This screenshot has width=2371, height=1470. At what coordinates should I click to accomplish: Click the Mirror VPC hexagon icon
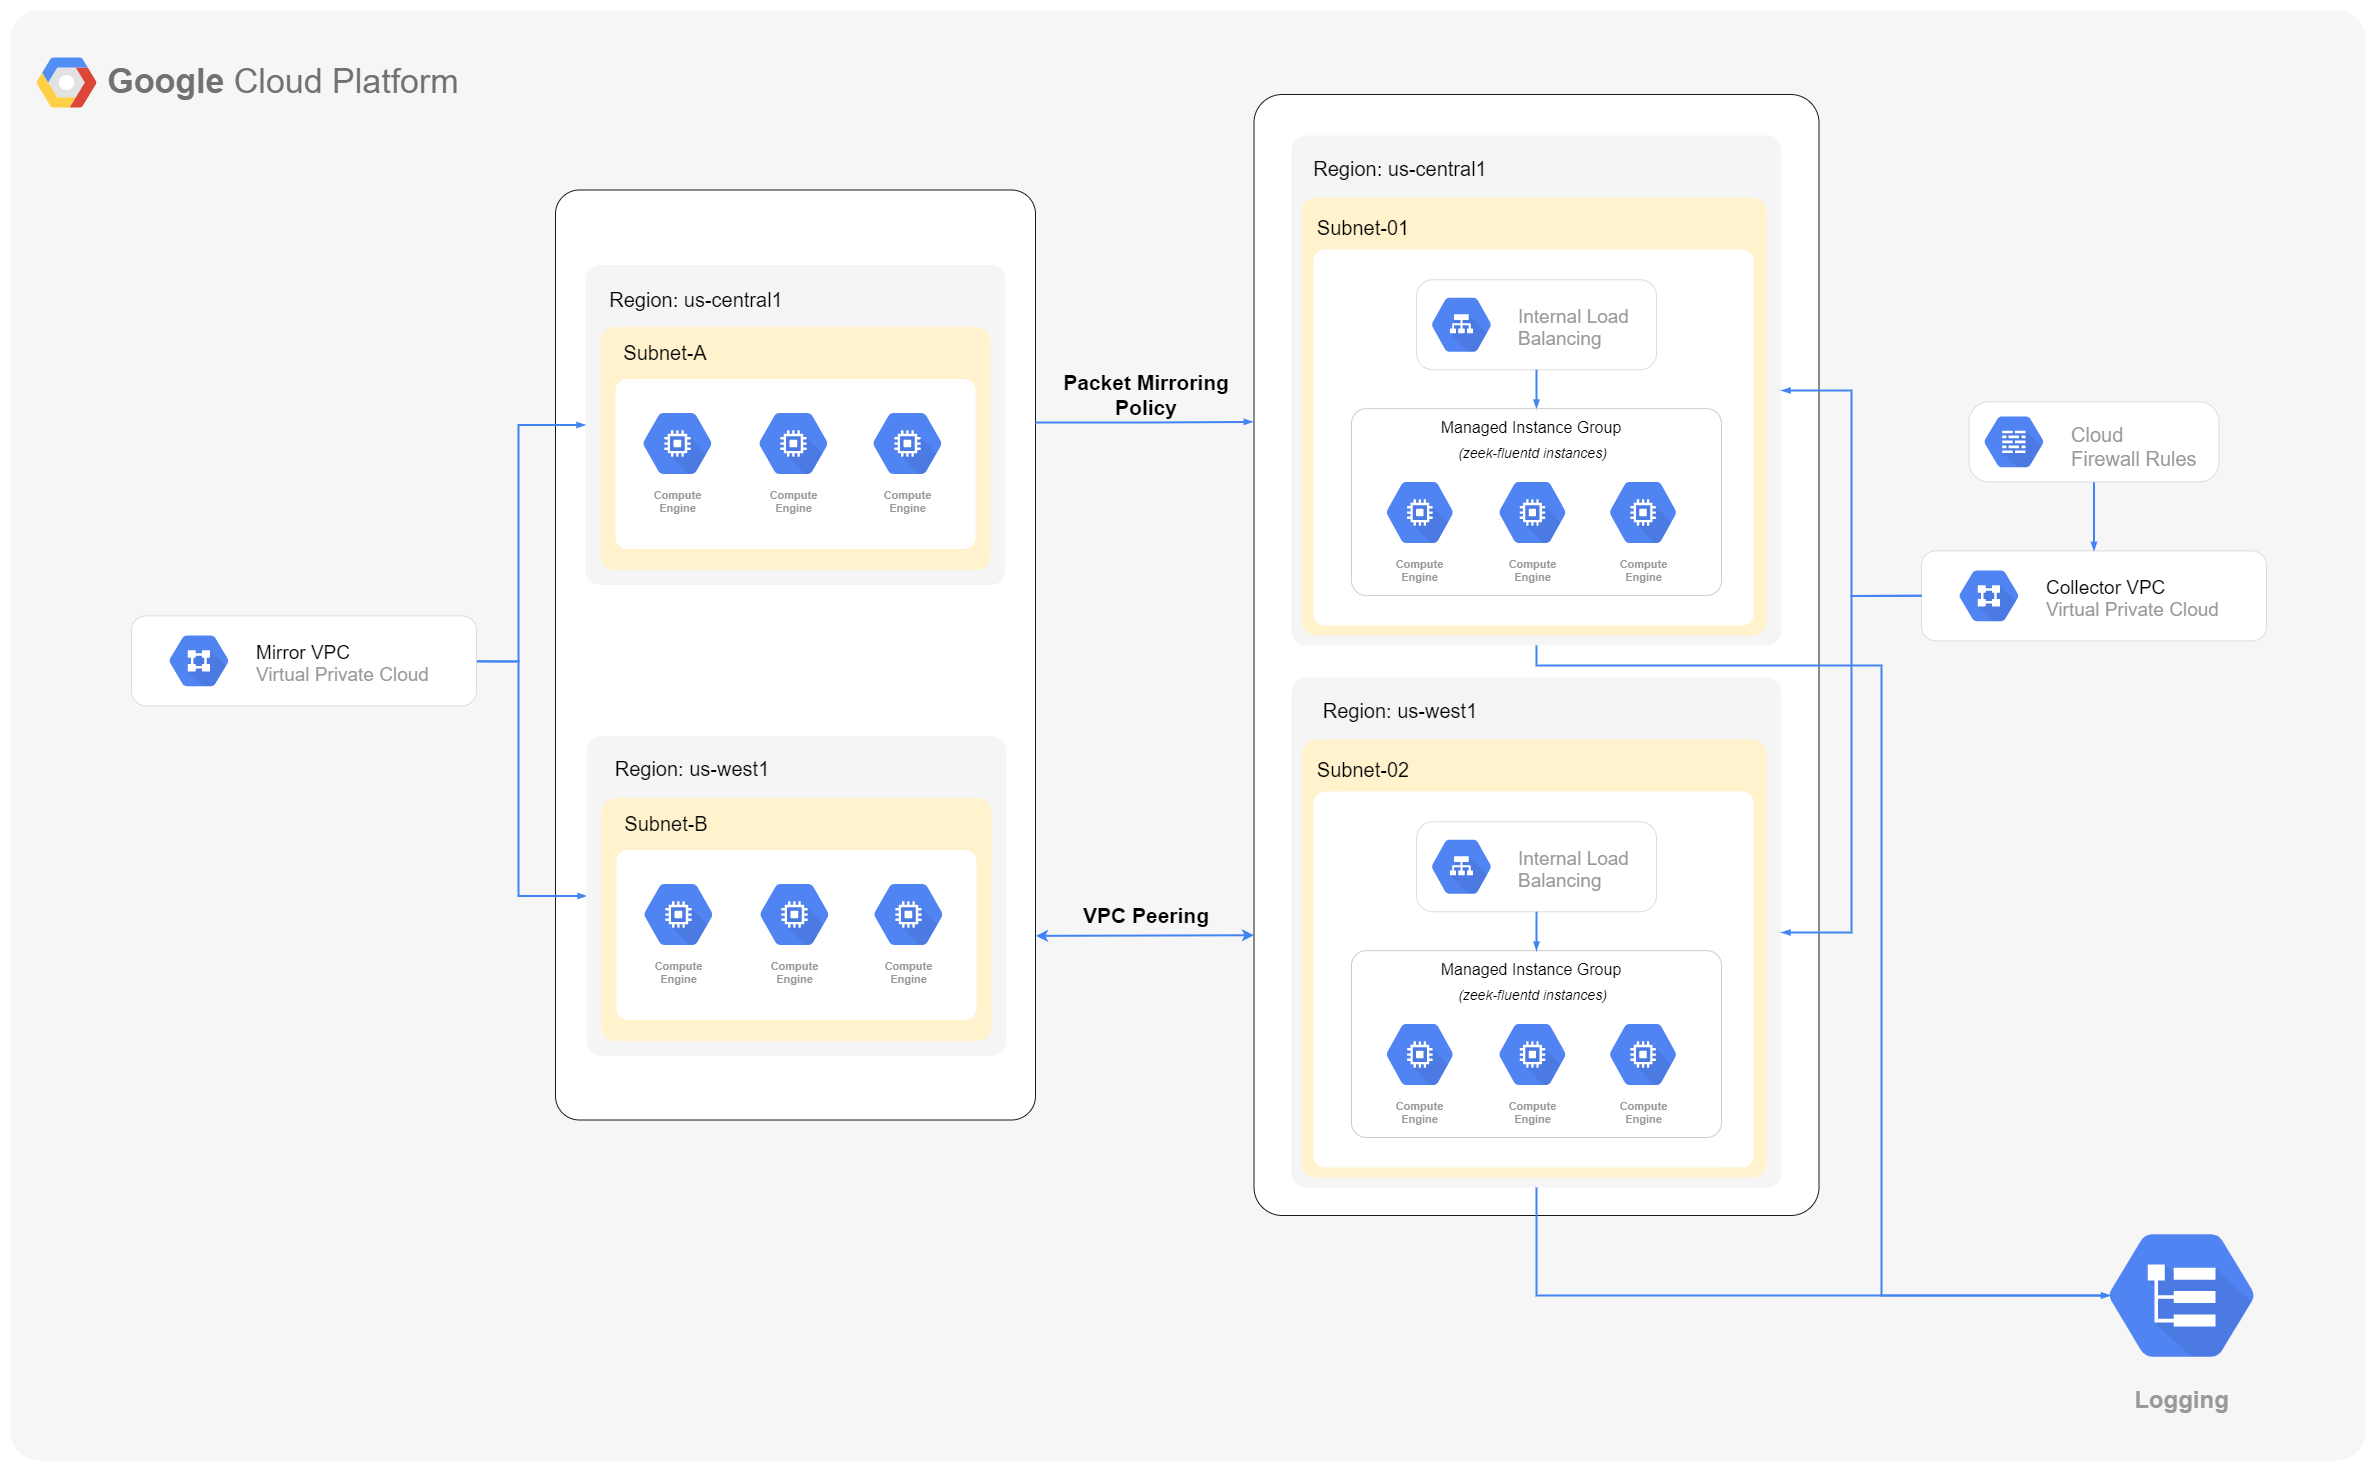point(199,661)
